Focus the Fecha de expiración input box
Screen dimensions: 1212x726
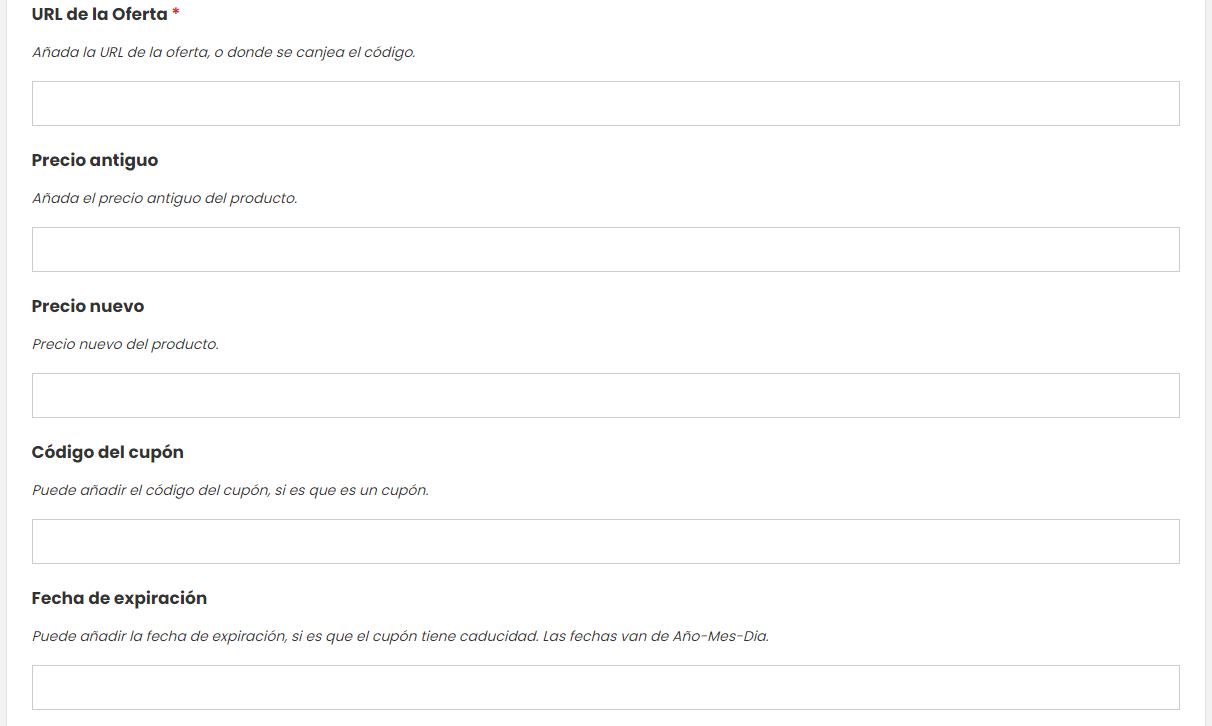[x=605, y=688]
